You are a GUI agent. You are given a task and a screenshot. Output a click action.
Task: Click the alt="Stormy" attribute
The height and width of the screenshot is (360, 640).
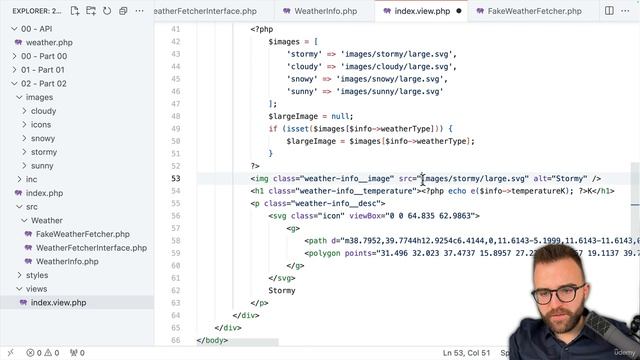560,178
